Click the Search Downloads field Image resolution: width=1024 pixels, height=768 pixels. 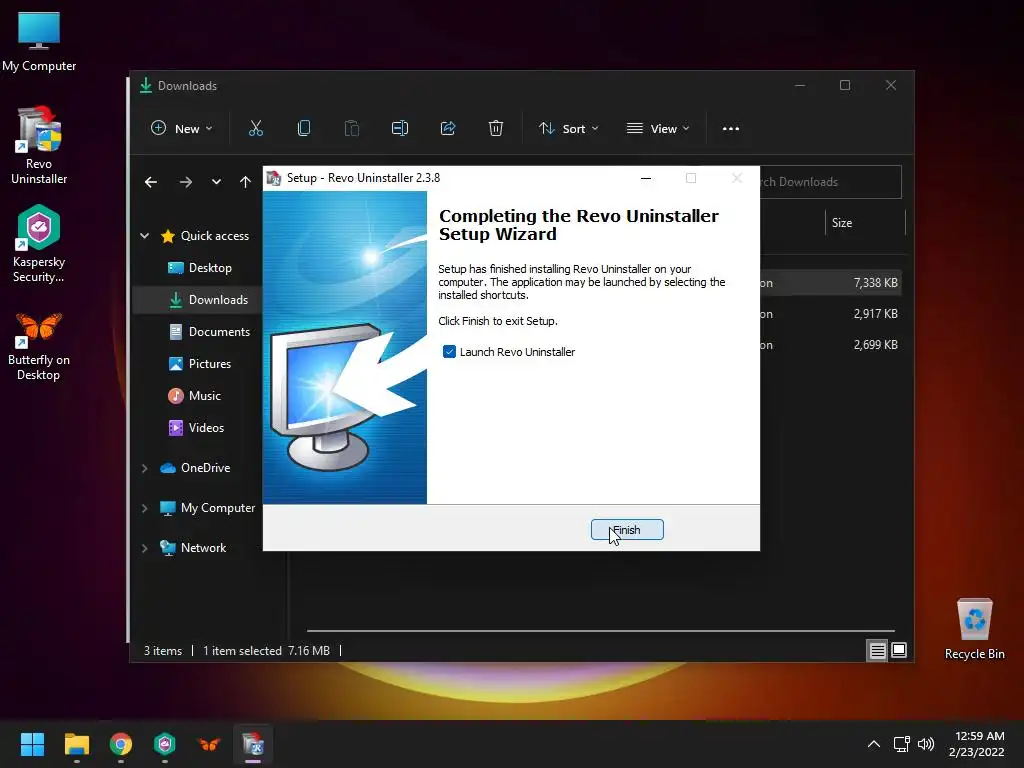(831, 182)
